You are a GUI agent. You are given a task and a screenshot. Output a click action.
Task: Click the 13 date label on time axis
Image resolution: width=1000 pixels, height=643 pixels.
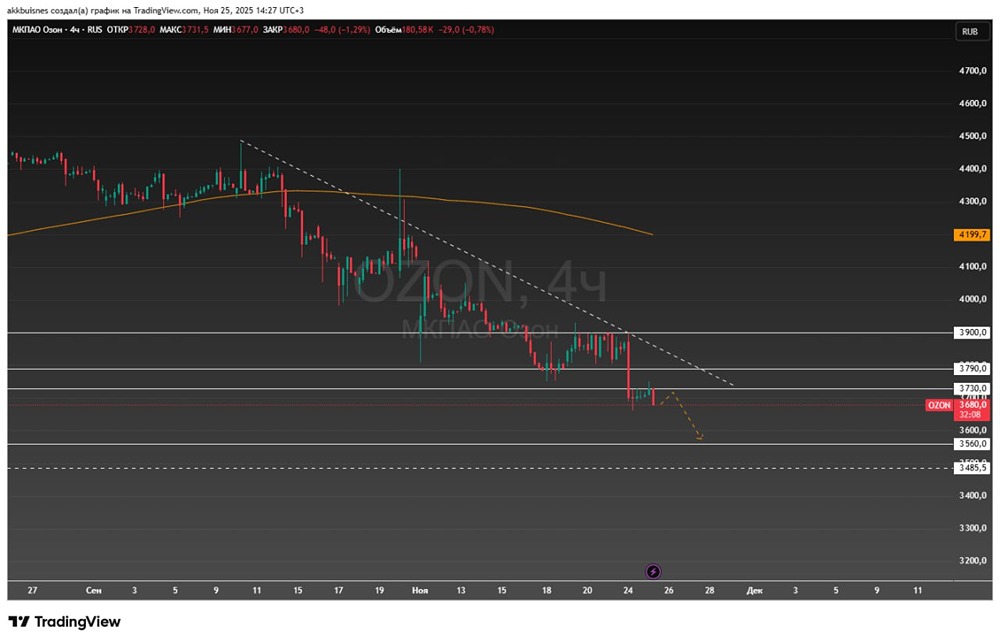click(460, 591)
